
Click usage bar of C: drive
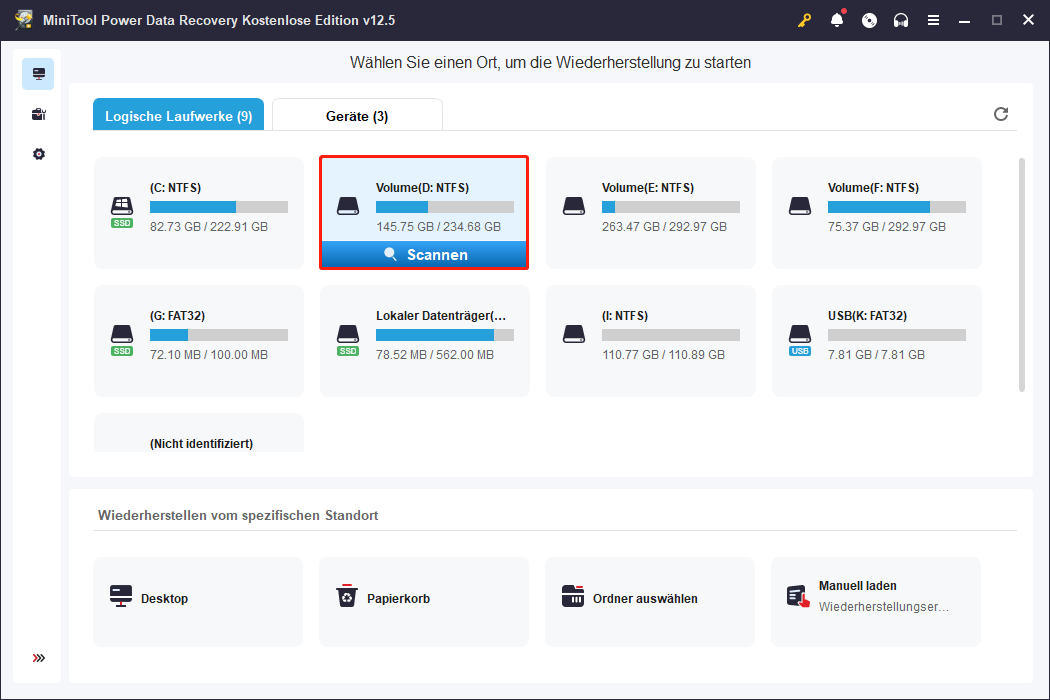pyautogui.click(x=219, y=207)
